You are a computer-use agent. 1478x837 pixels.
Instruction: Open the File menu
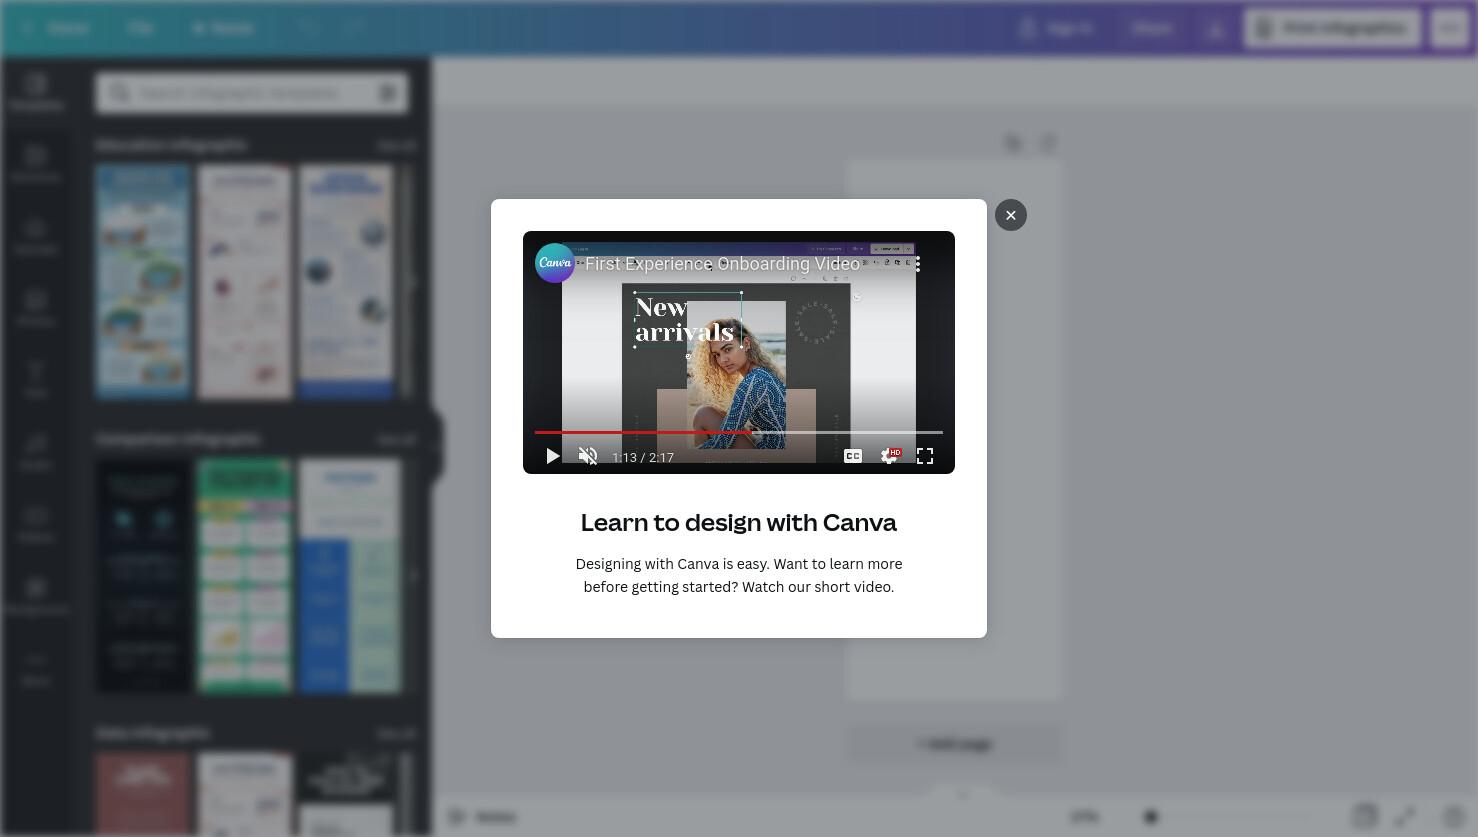pos(140,28)
